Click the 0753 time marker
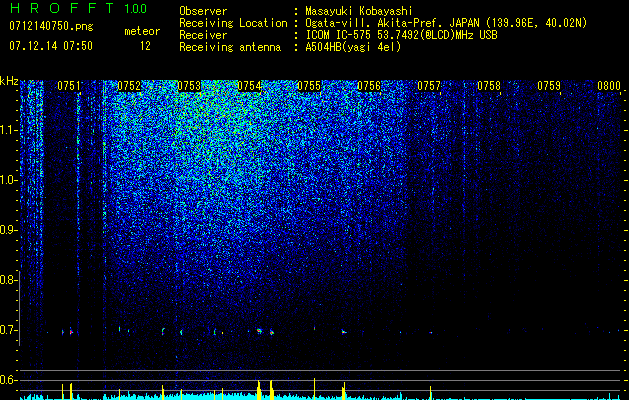This screenshot has height=400, width=629. 189,86
